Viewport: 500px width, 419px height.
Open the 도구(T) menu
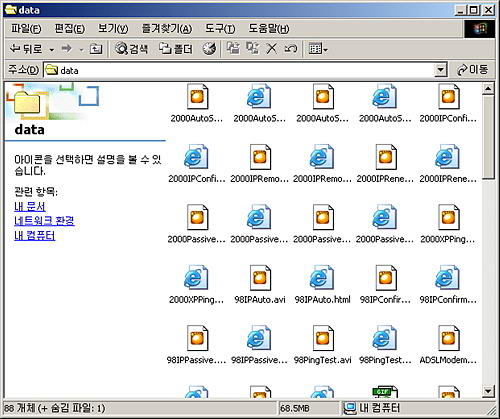pos(220,29)
